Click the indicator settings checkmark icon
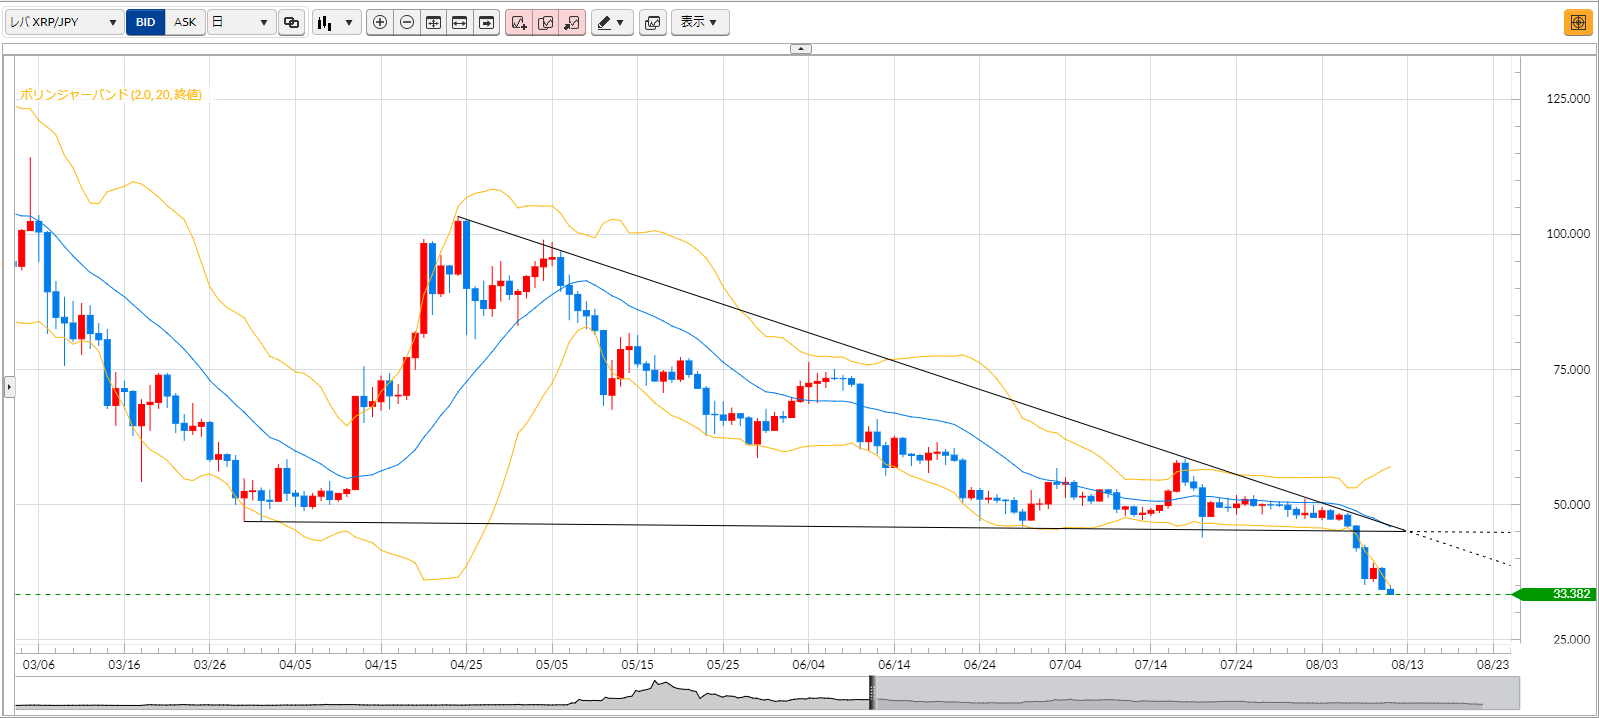The height and width of the screenshot is (718, 1599). (x=546, y=22)
